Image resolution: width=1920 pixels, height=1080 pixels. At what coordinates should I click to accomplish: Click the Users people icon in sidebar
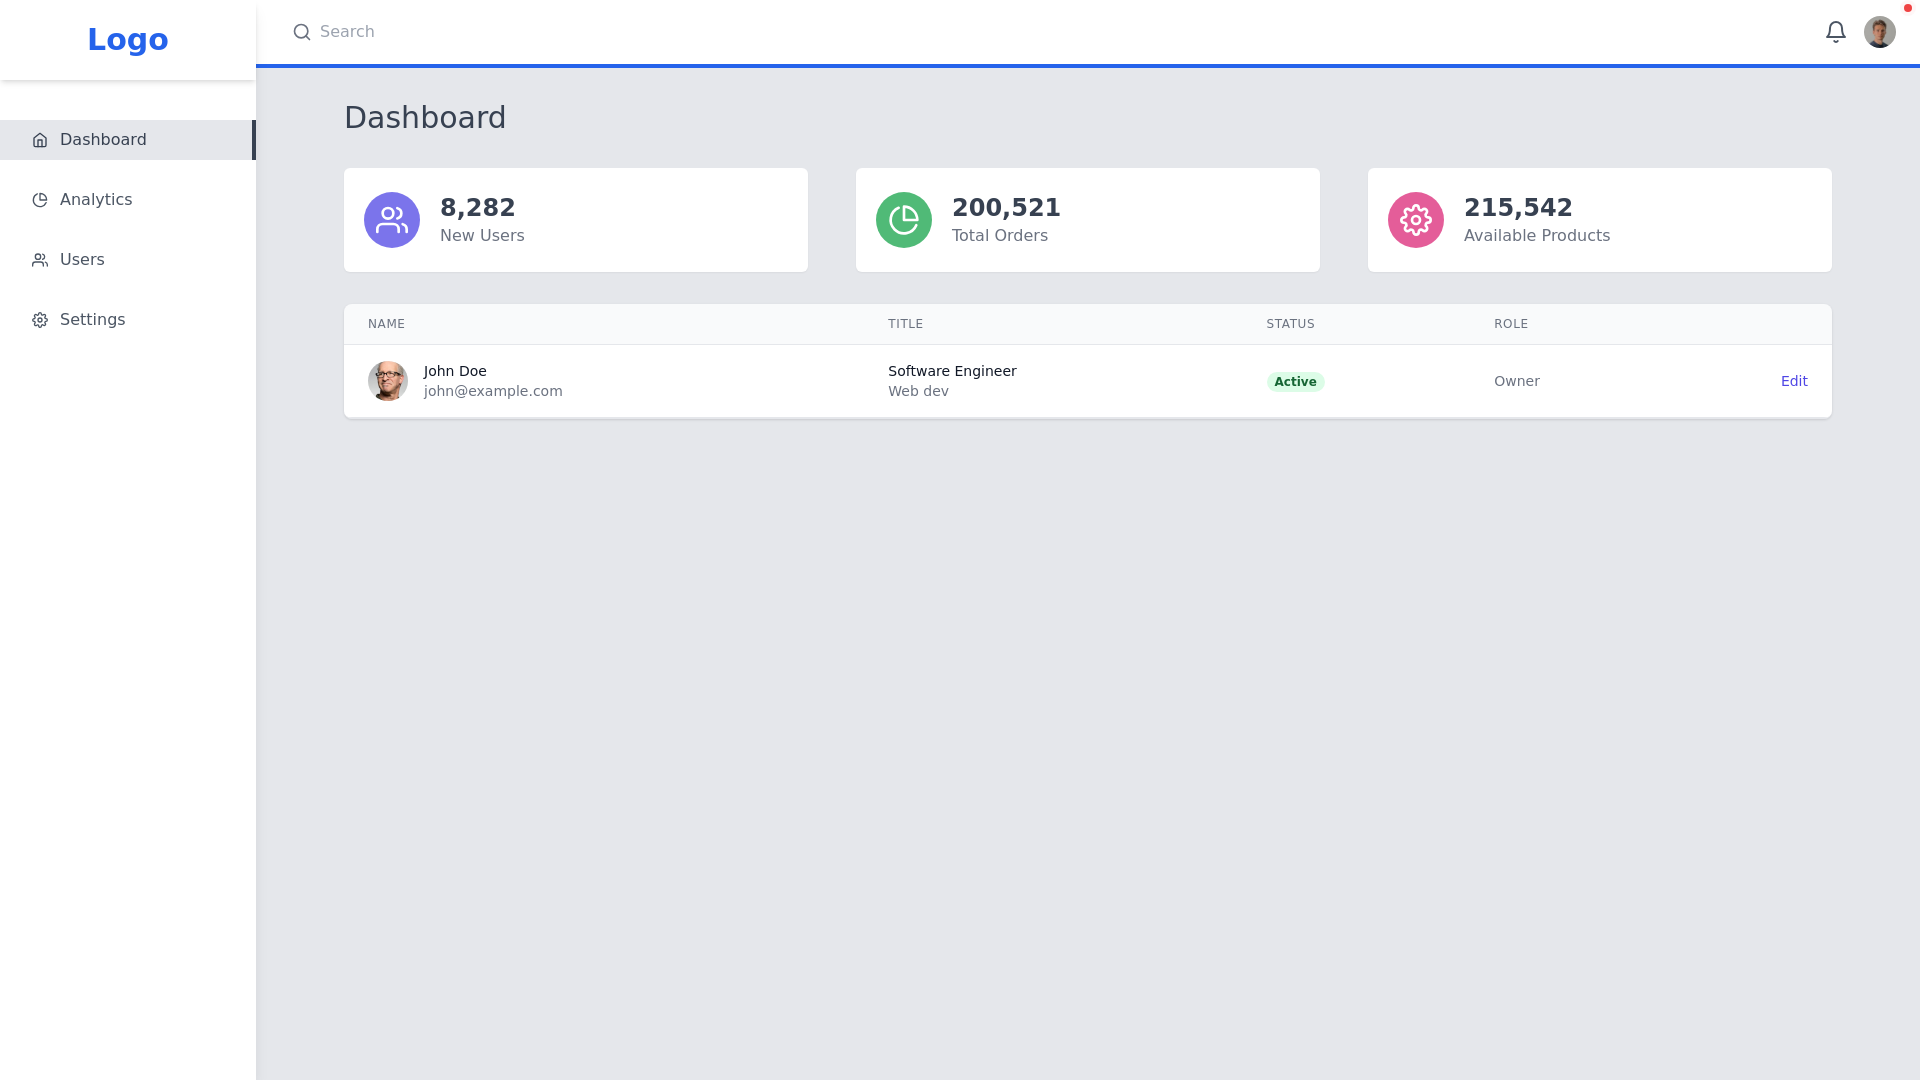[40, 259]
